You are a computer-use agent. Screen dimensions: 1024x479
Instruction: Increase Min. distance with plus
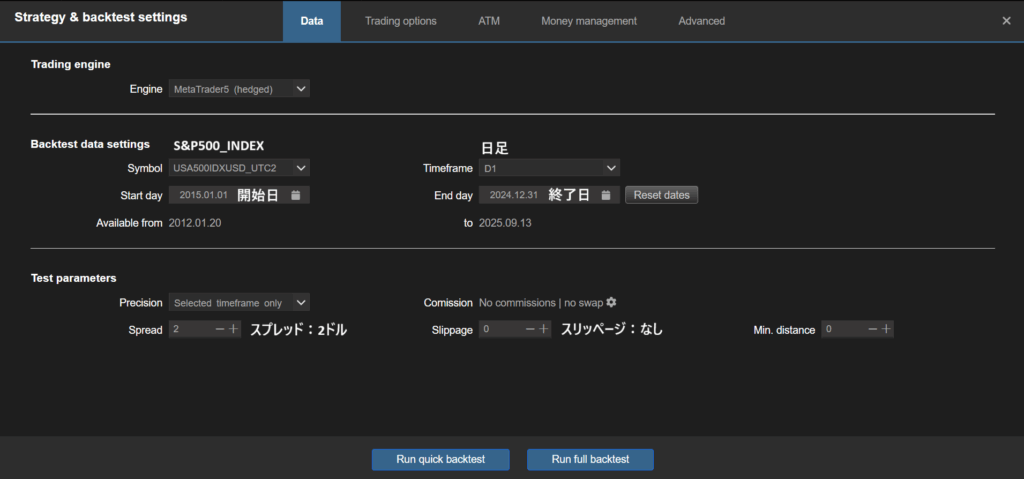[886, 329]
